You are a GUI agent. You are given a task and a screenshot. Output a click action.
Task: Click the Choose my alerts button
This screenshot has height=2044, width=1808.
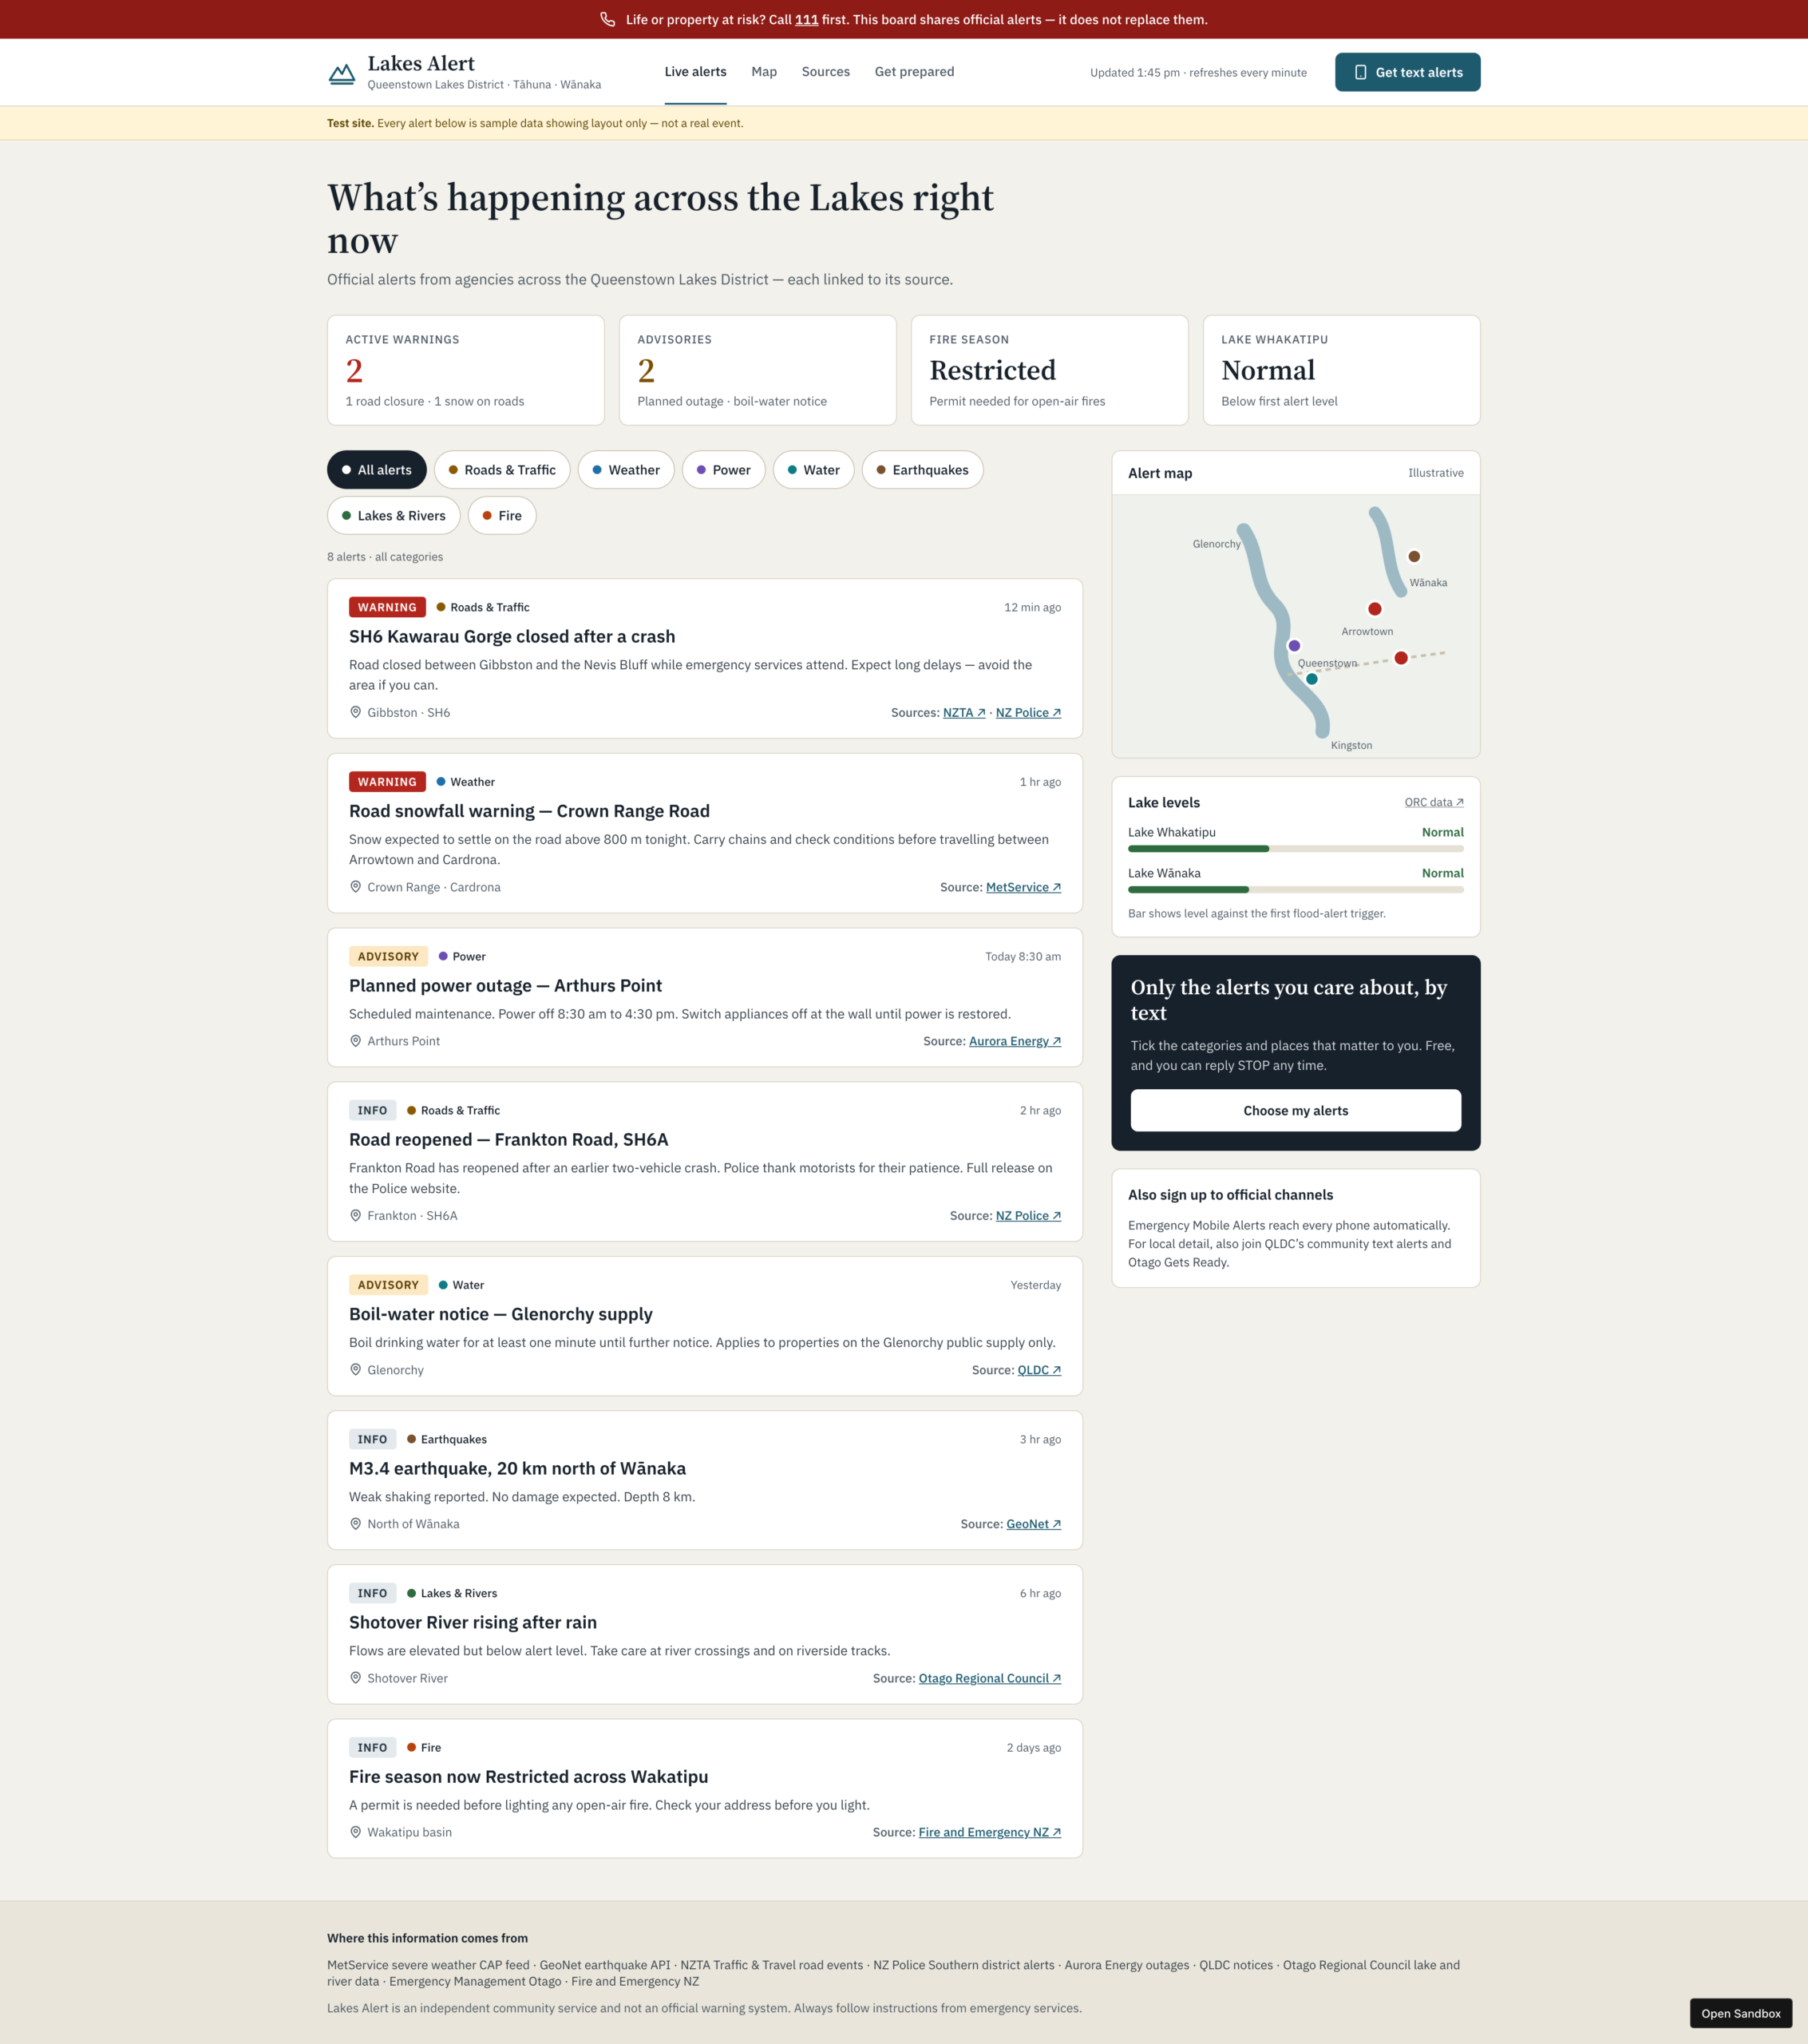[1296, 1111]
